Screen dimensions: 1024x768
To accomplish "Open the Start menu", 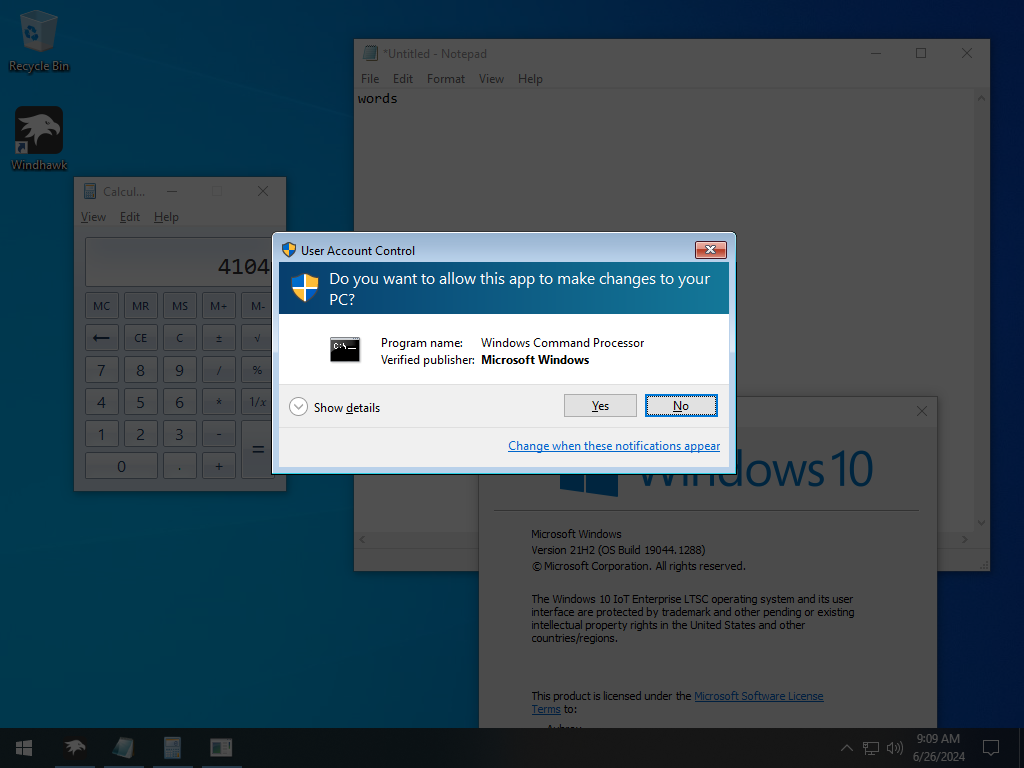I will coord(23,748).
